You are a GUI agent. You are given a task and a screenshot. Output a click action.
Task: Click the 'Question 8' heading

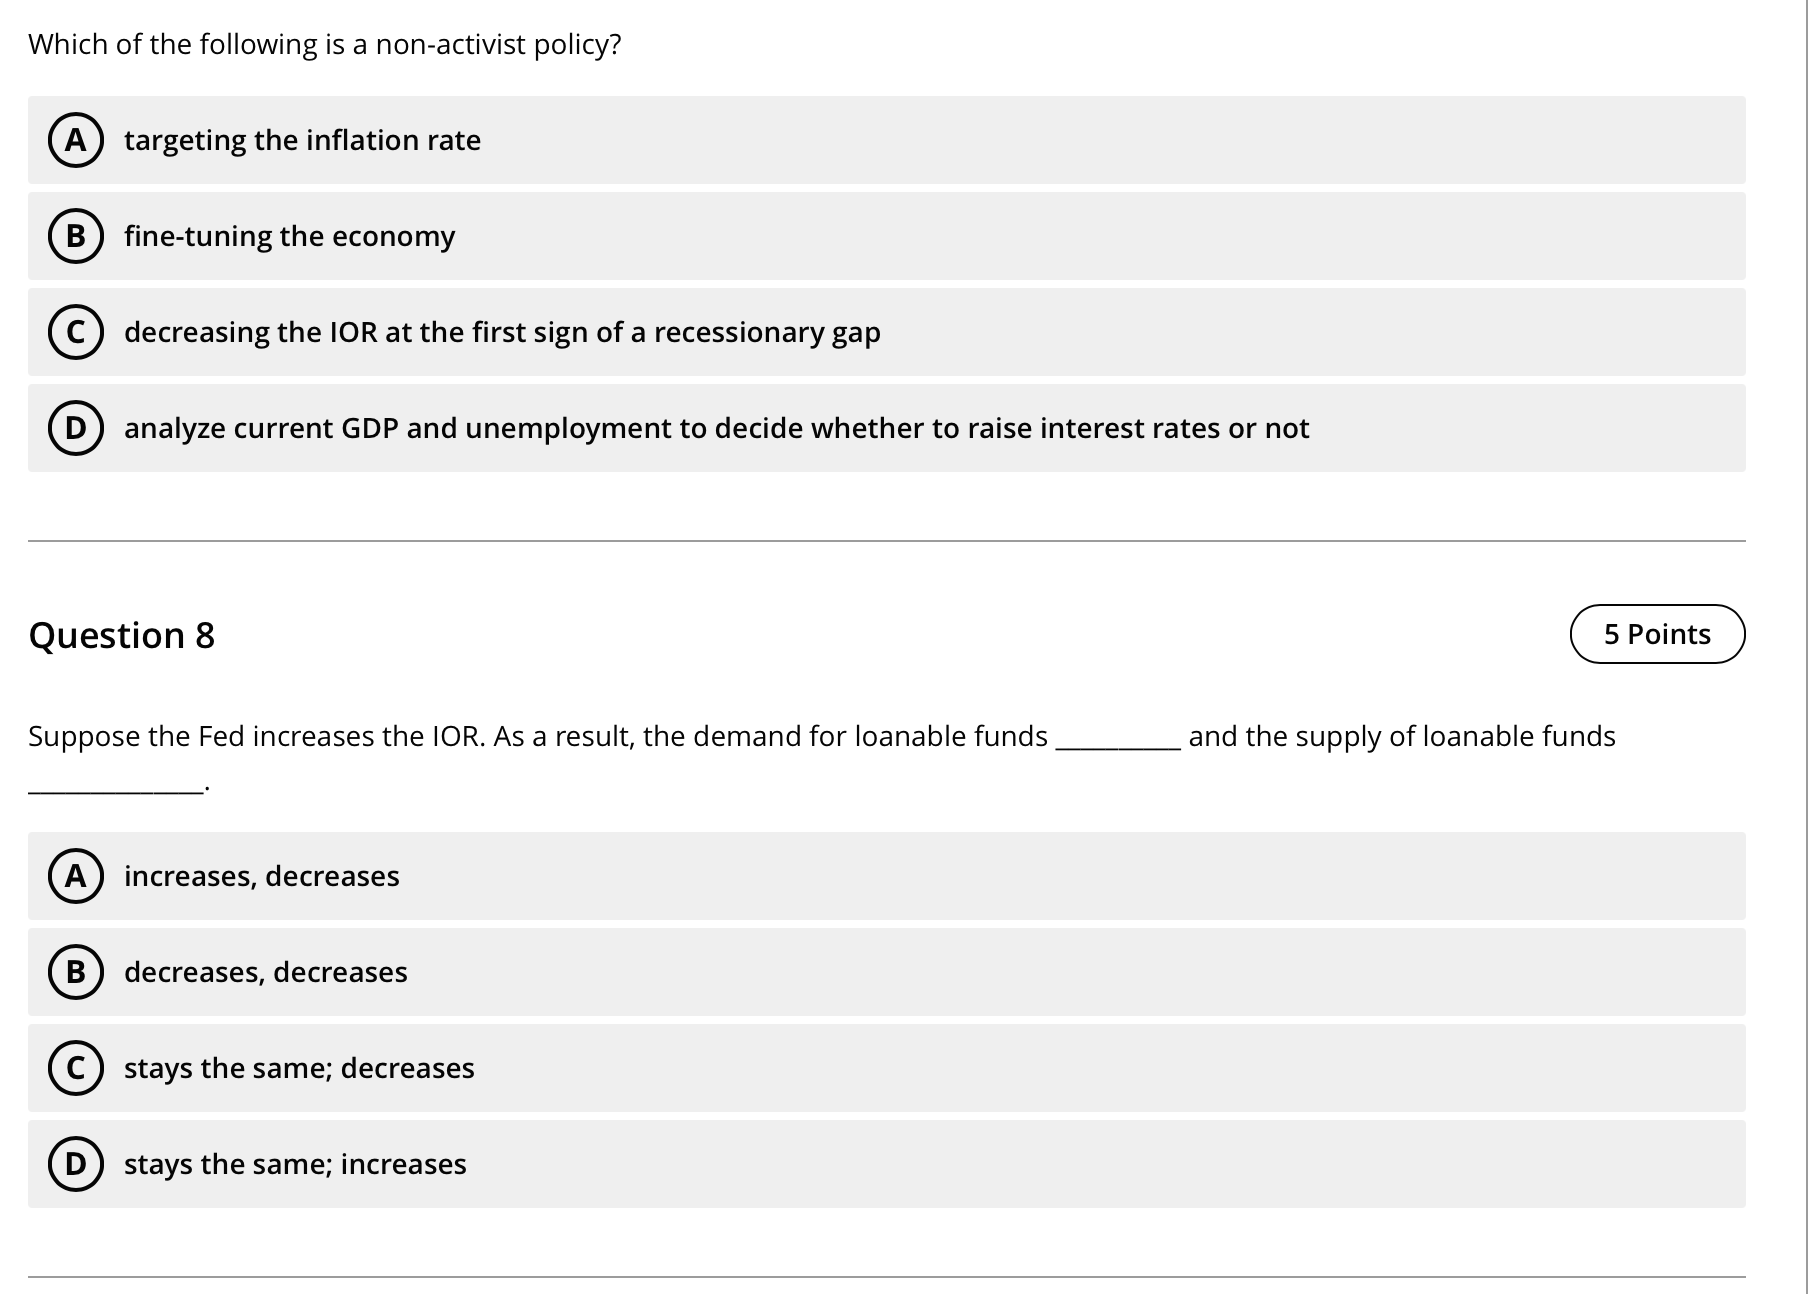tap(122, 634)
